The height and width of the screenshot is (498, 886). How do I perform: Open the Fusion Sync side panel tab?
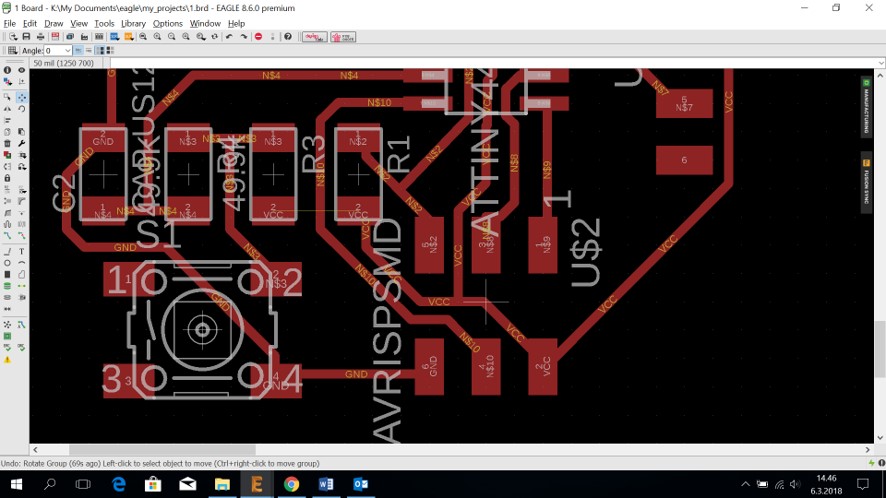pyautogui.click(x=866, y=183)
